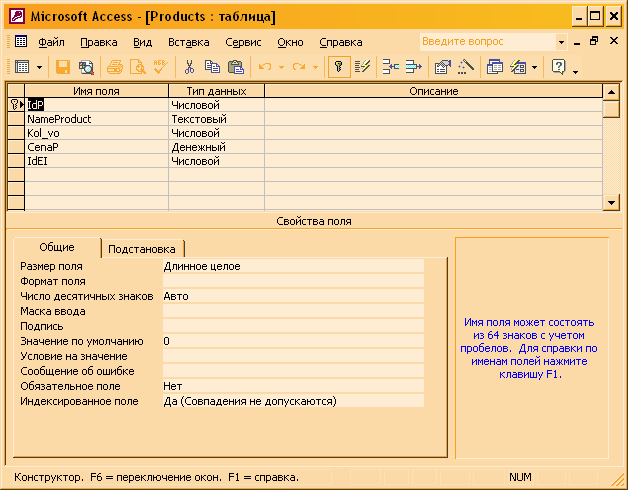Screen dimensions: 628x490
Task: Expand the help question box dropdown
Action: click(x=562, y=42)
